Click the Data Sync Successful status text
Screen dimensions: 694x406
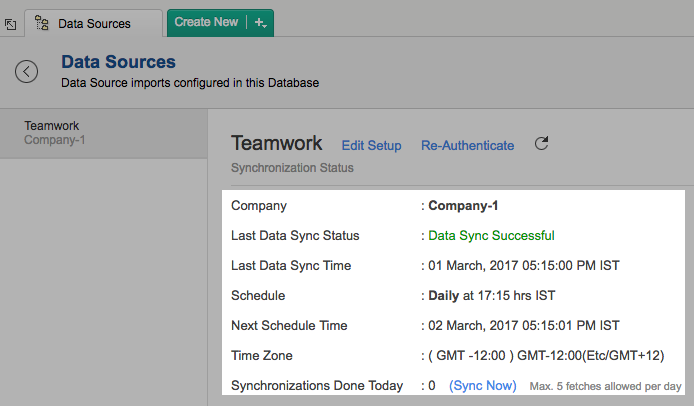click(x=491, y=236)
